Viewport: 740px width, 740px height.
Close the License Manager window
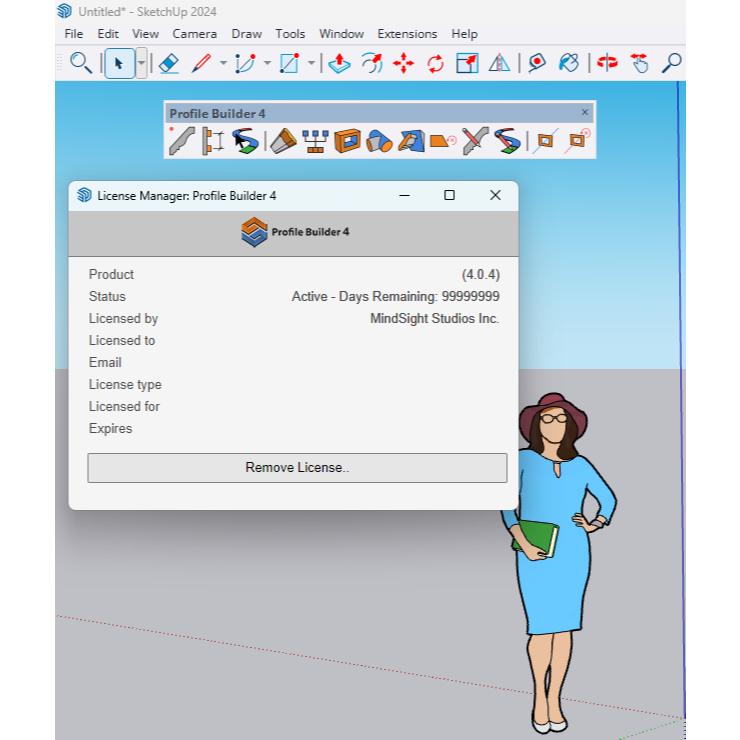point(495,195)
